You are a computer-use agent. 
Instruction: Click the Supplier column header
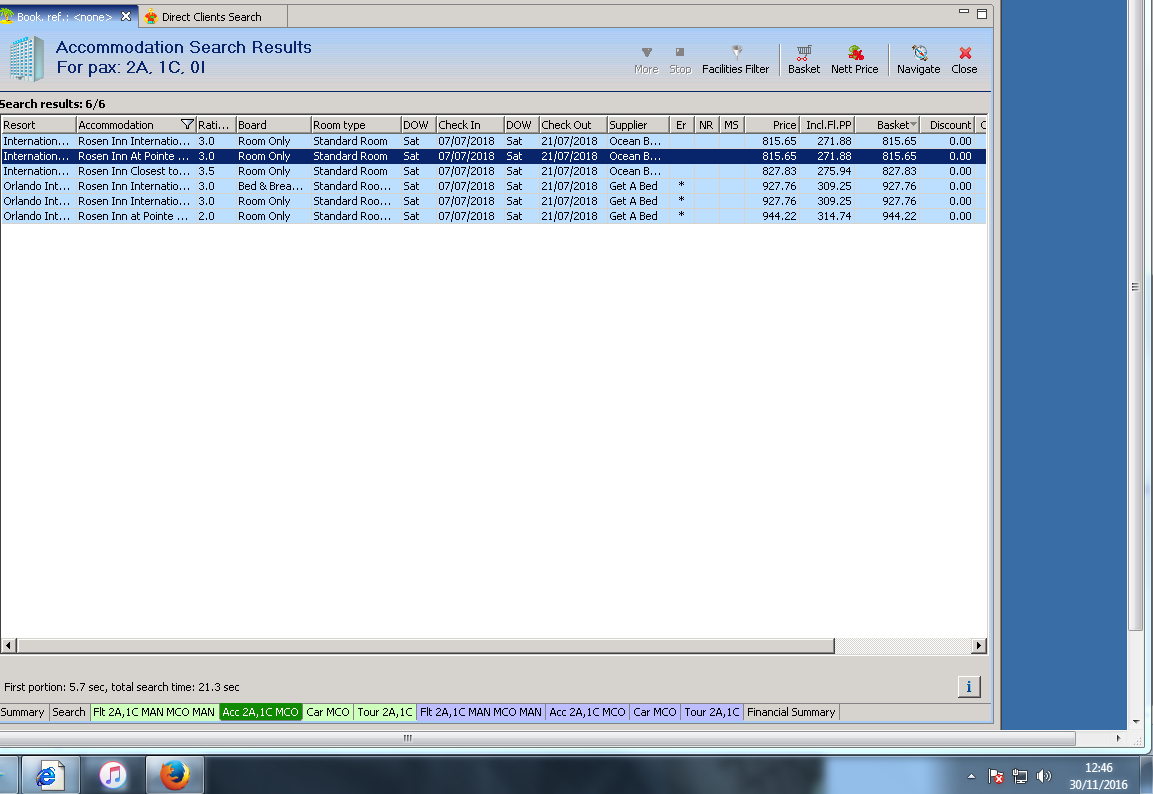pos(637,125)
